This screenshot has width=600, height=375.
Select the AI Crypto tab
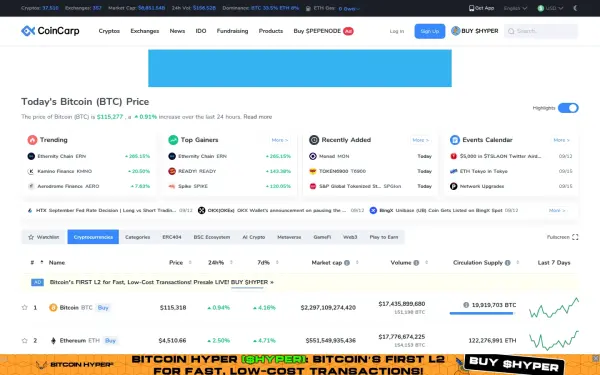coord(254,237)
